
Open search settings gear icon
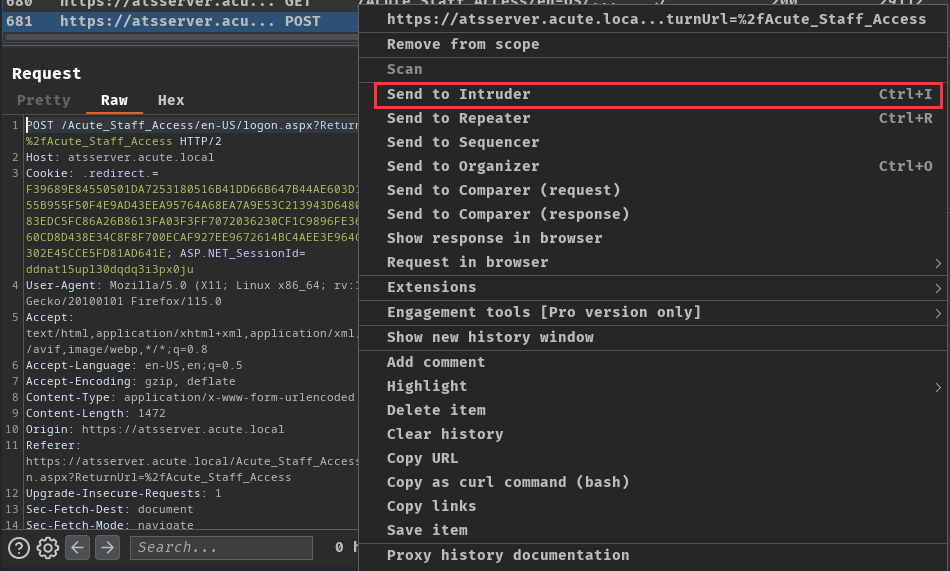(48, 548)
